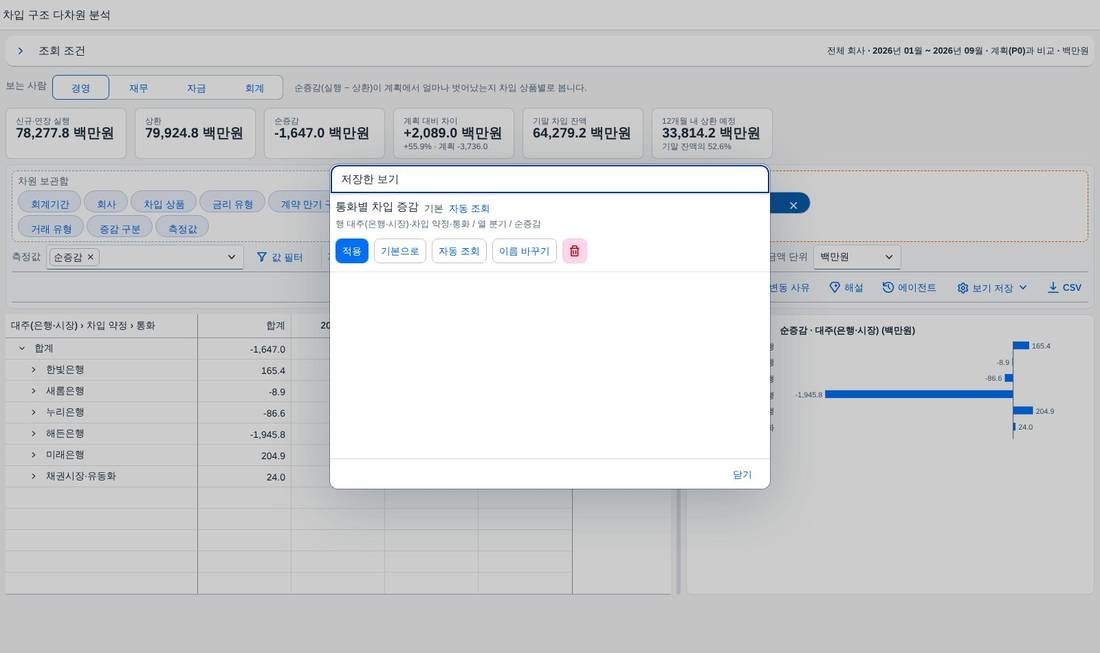
Task: Select 통화별 차입 증감 saved view title
Action: pos(377,207)
